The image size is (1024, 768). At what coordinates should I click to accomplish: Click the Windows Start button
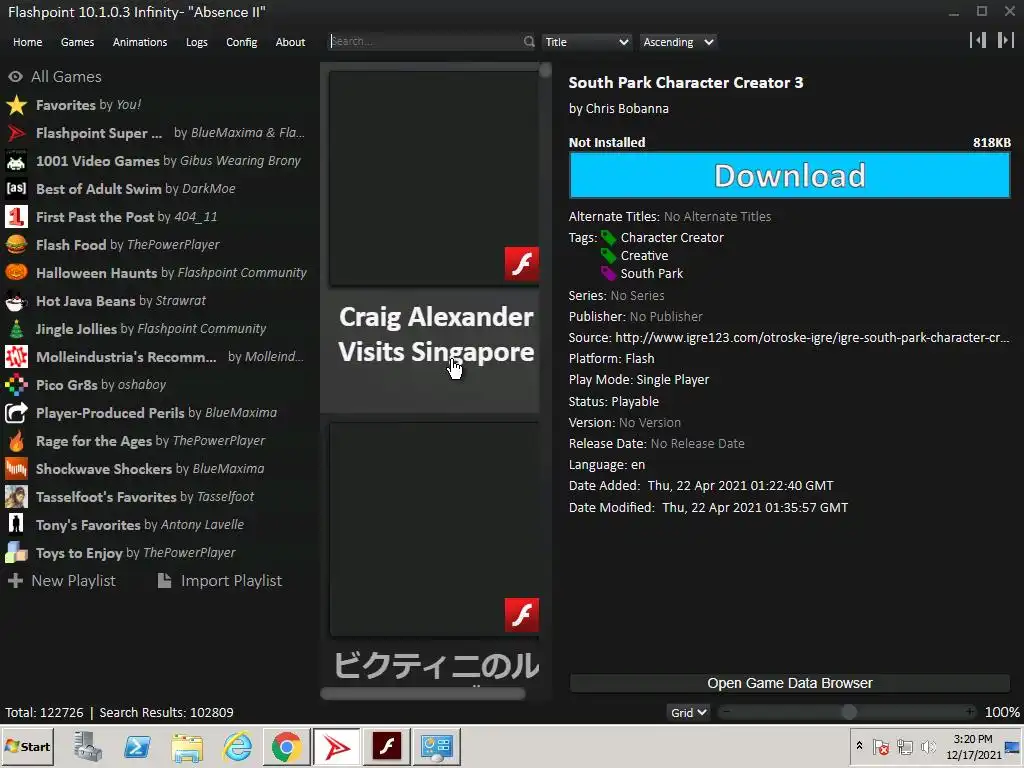point(27,746)
